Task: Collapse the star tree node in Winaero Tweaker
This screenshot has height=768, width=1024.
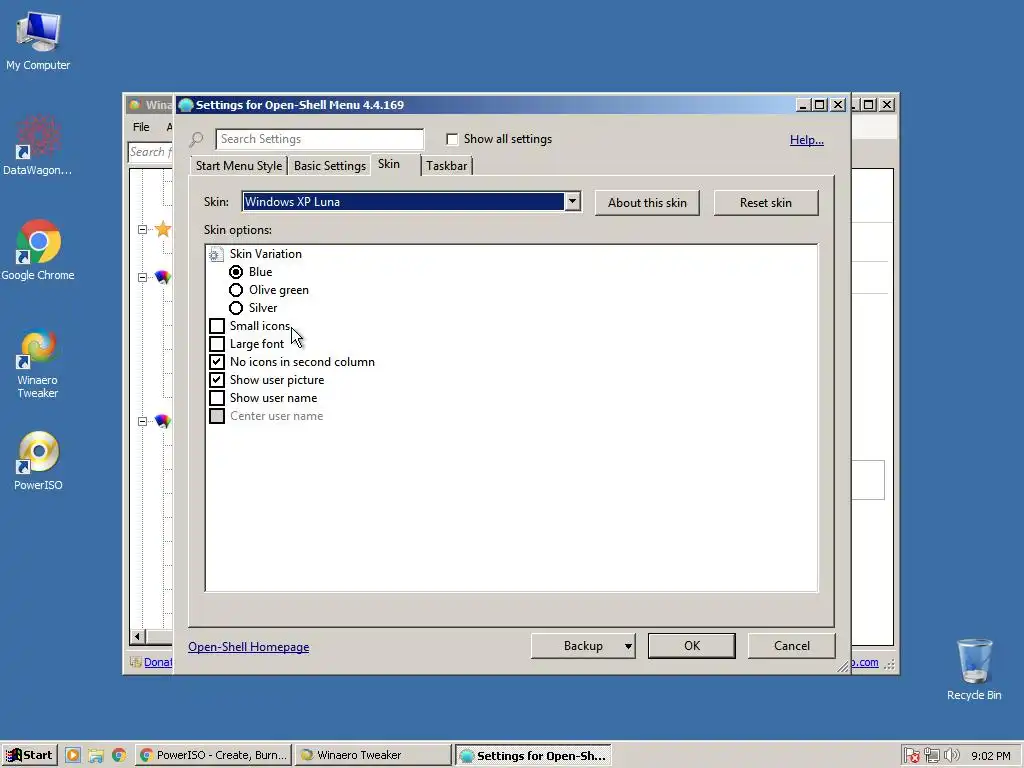Action: click(x=142, y=229)
